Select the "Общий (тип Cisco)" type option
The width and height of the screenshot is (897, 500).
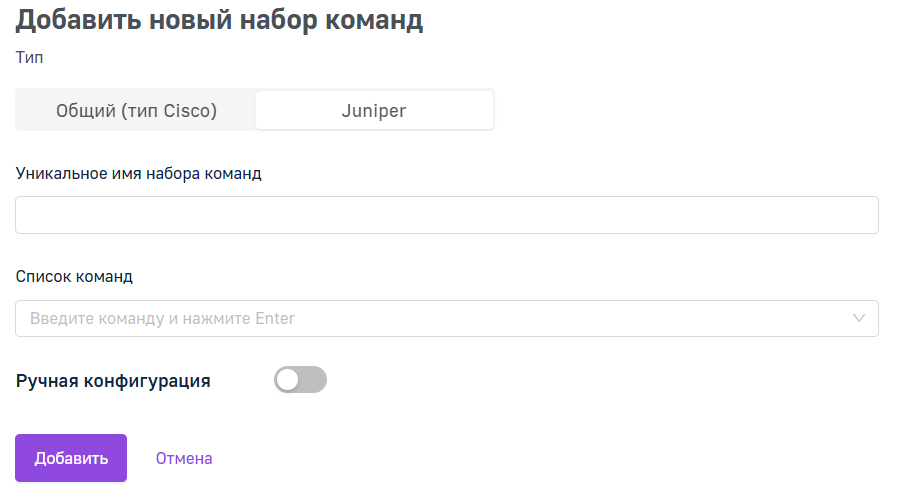click(x=136, y=110)
